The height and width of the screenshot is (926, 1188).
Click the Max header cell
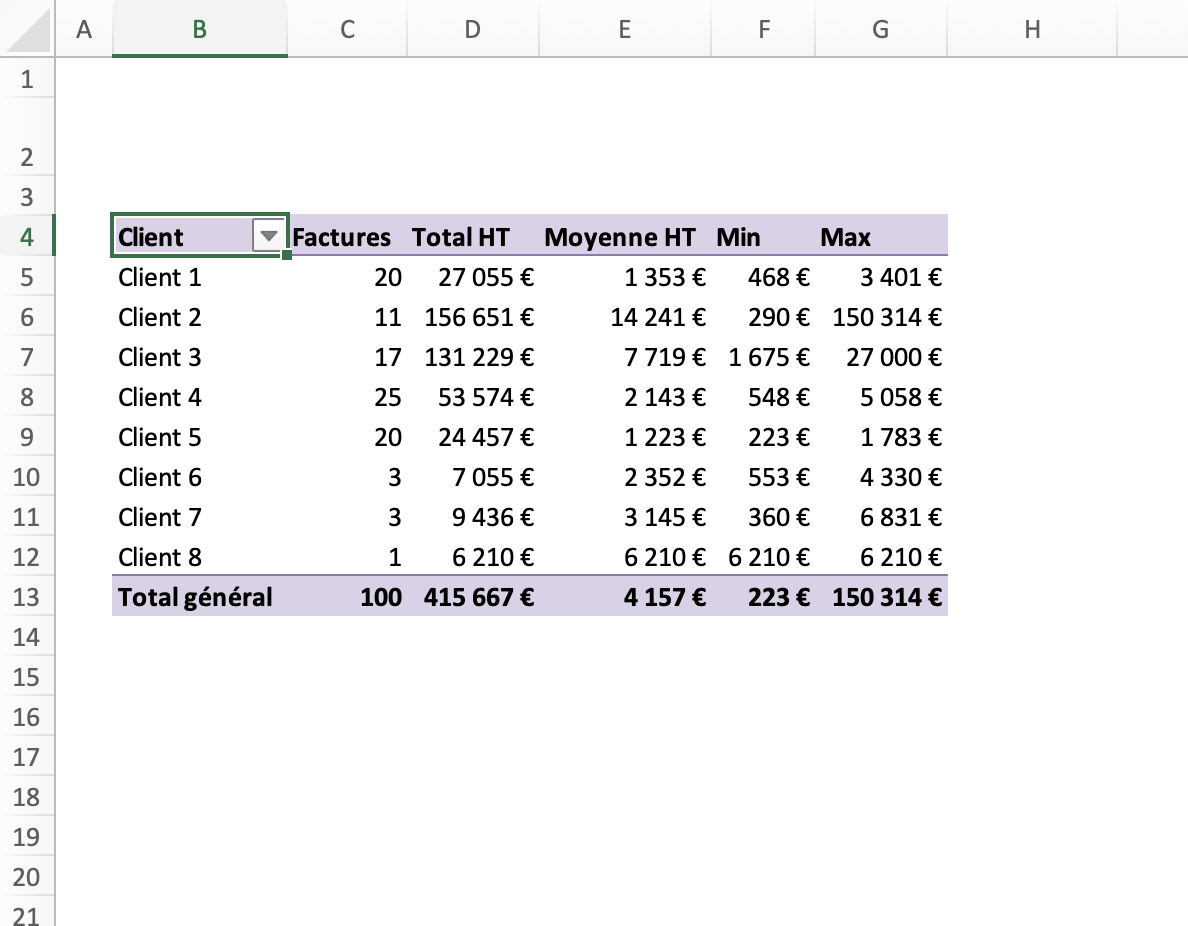[880, 236]
